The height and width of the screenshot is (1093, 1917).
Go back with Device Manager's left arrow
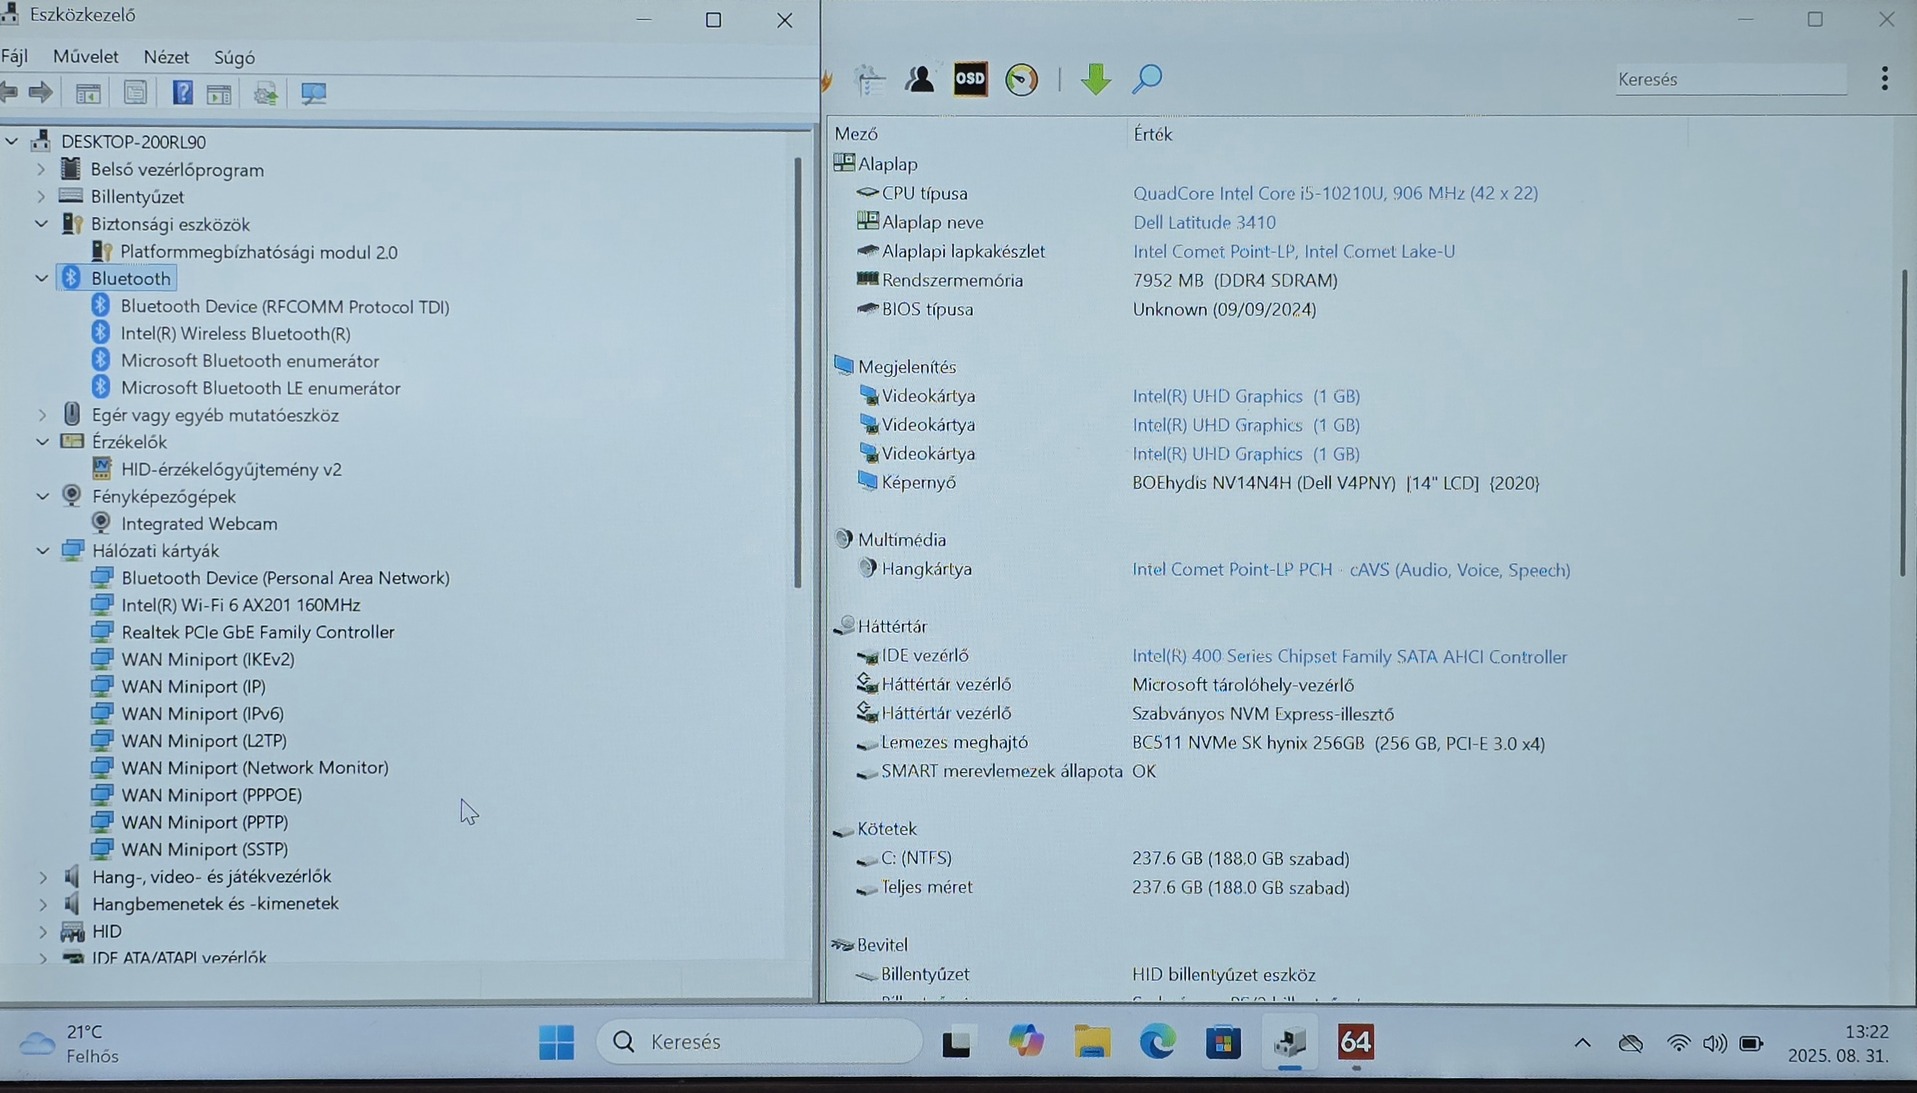point(9,93)
